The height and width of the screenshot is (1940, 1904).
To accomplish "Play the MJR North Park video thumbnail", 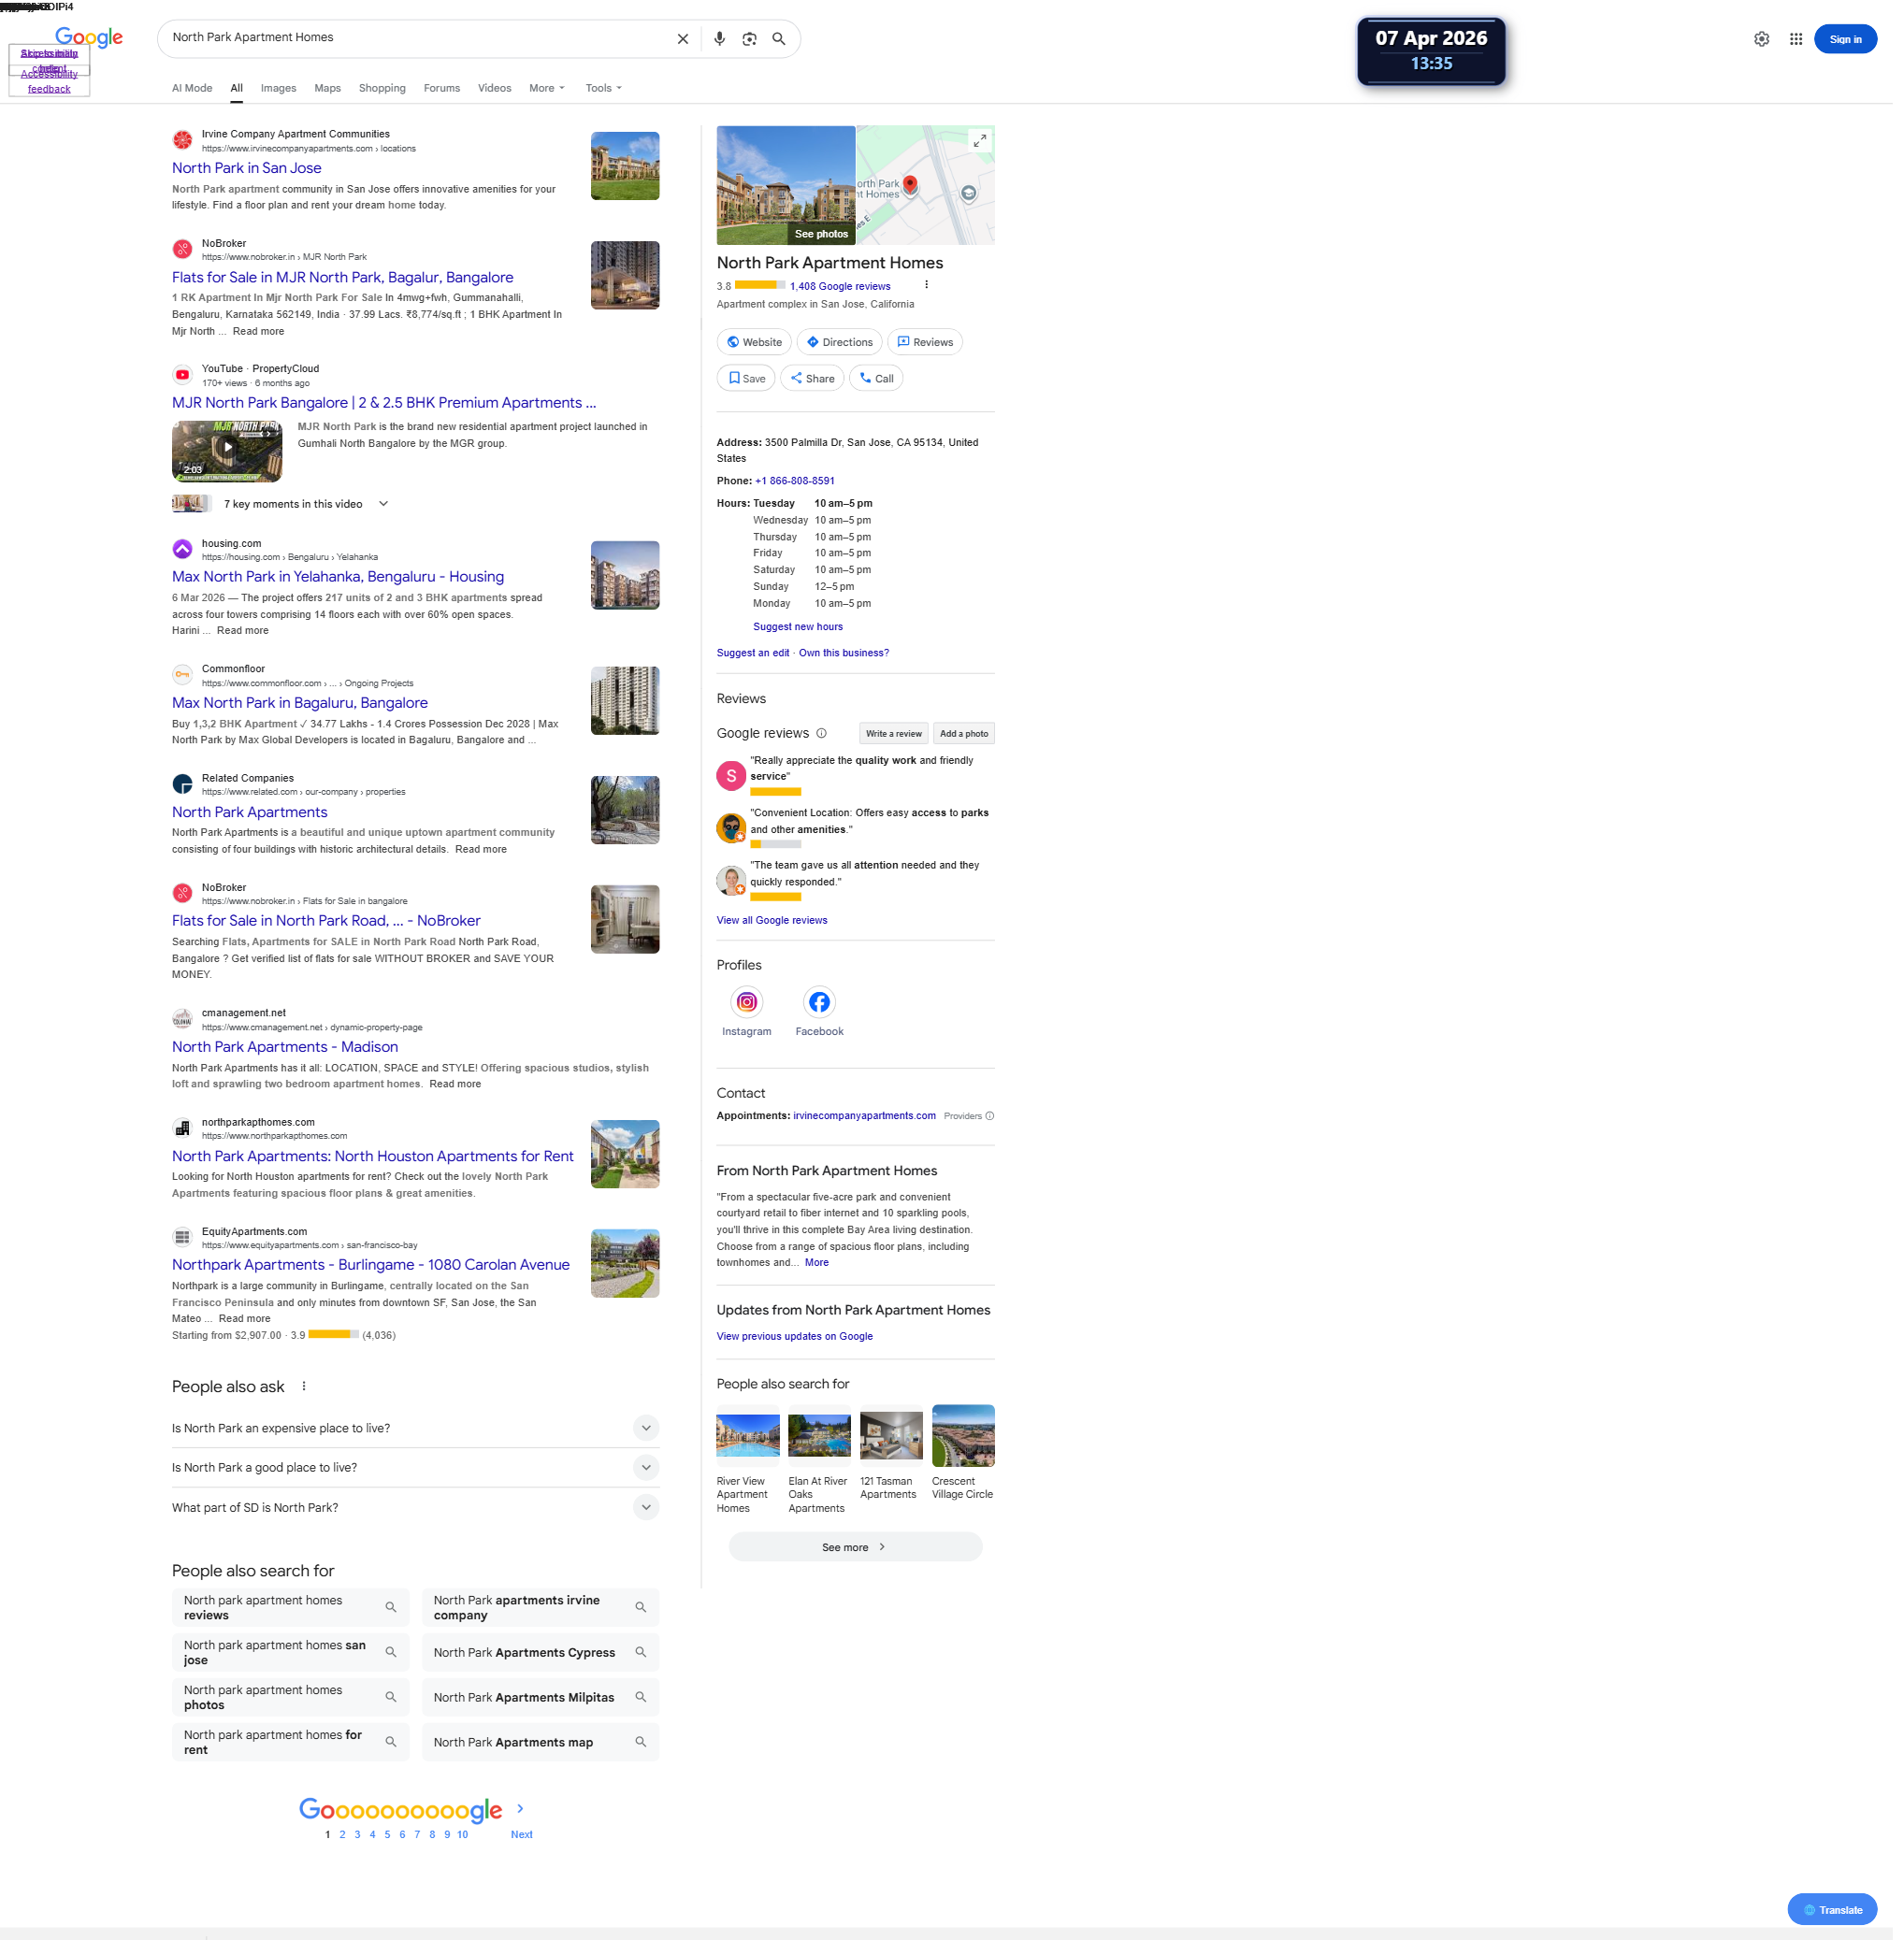I will pos(227,449).
